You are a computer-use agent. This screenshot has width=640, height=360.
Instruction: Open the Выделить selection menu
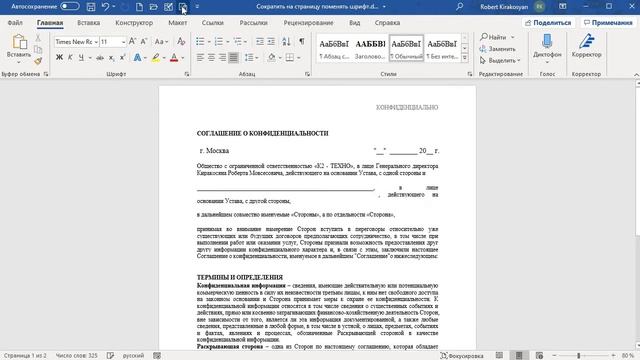pyautogui.click(x=500, y=60)
